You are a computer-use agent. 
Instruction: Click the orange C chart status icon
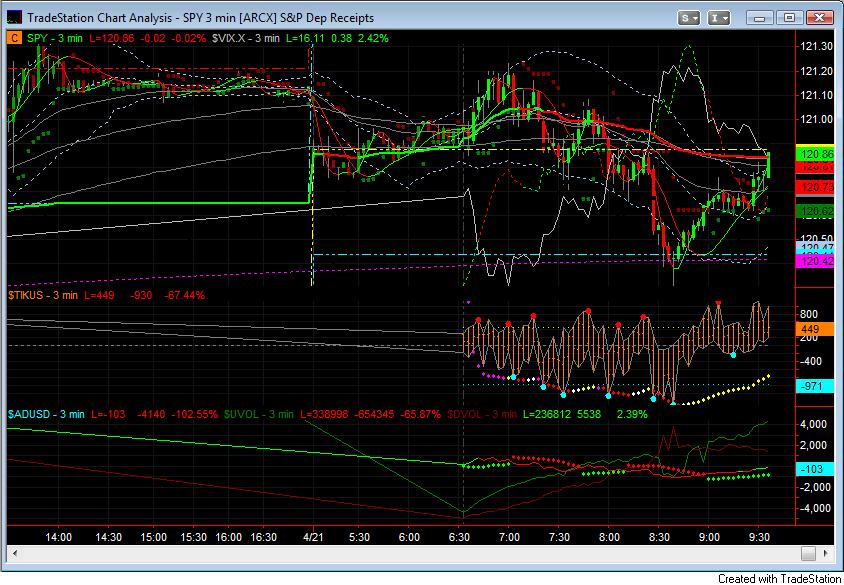point(15,38)
